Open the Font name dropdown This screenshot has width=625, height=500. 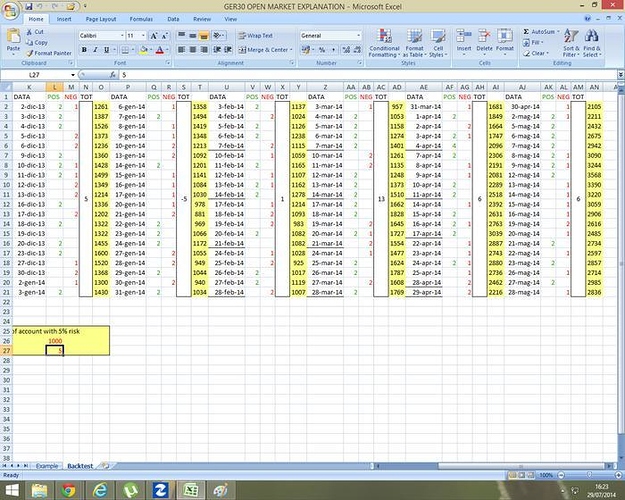point(122,36)
